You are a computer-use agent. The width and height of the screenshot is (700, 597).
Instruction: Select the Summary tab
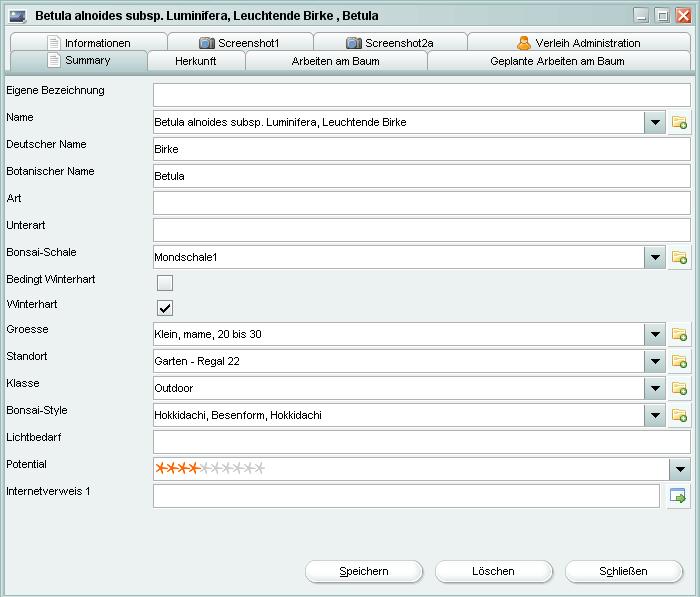click(79, 60)
